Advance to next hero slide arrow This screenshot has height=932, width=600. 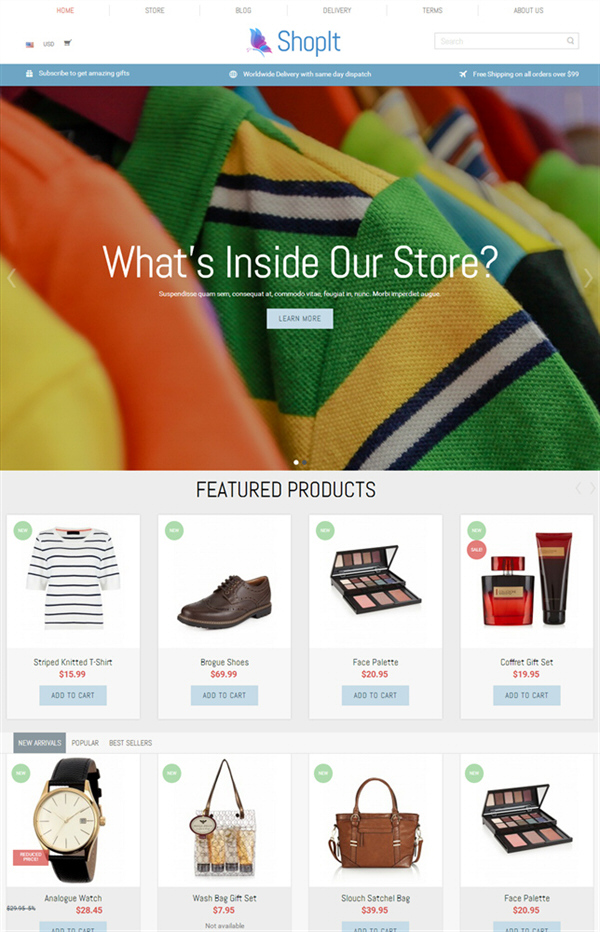pyautogui.click(x=588, y=278)
